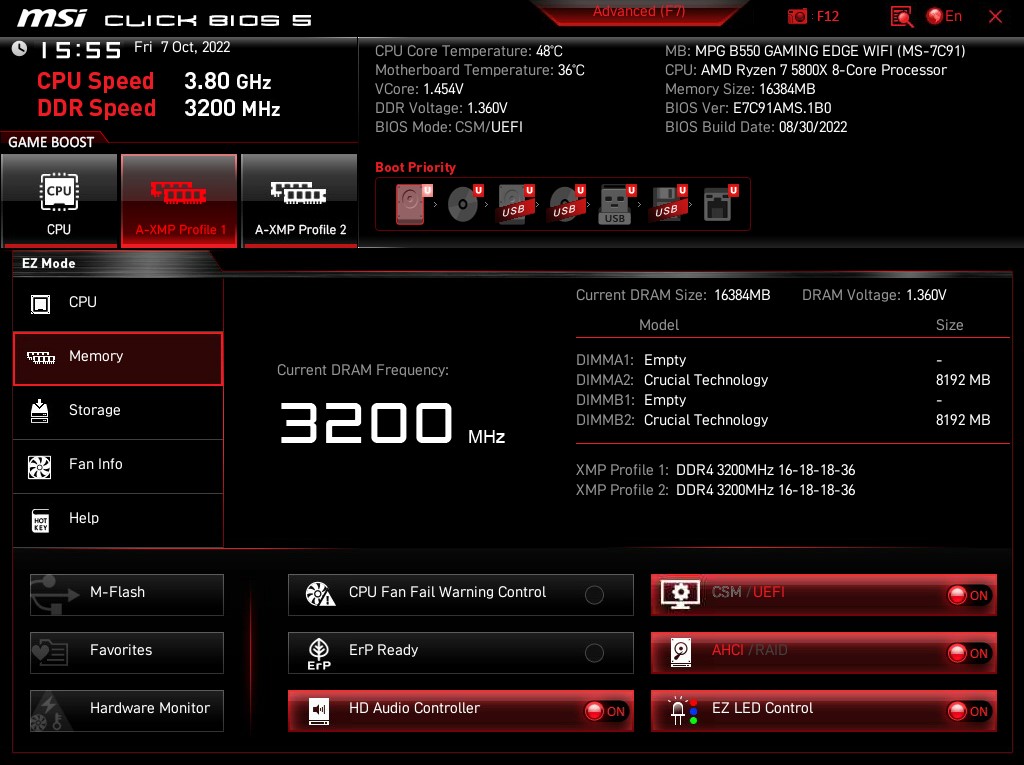Change language via the En globe icon
This screenshot has width=1024, height=765.
pyautogui.click(x=944, y=16)
